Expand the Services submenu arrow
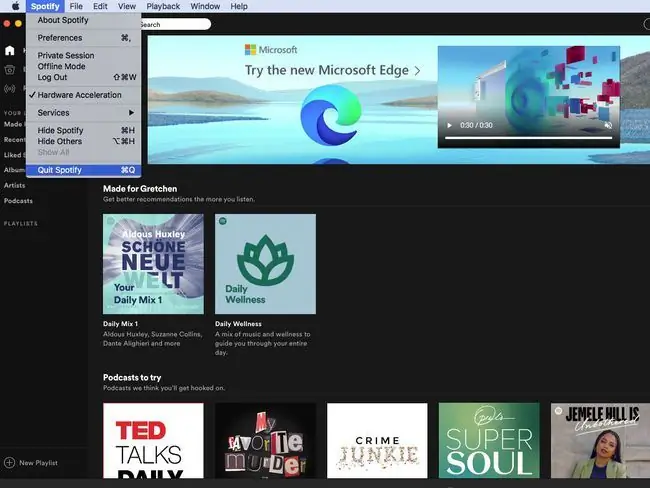 (131, 113)
